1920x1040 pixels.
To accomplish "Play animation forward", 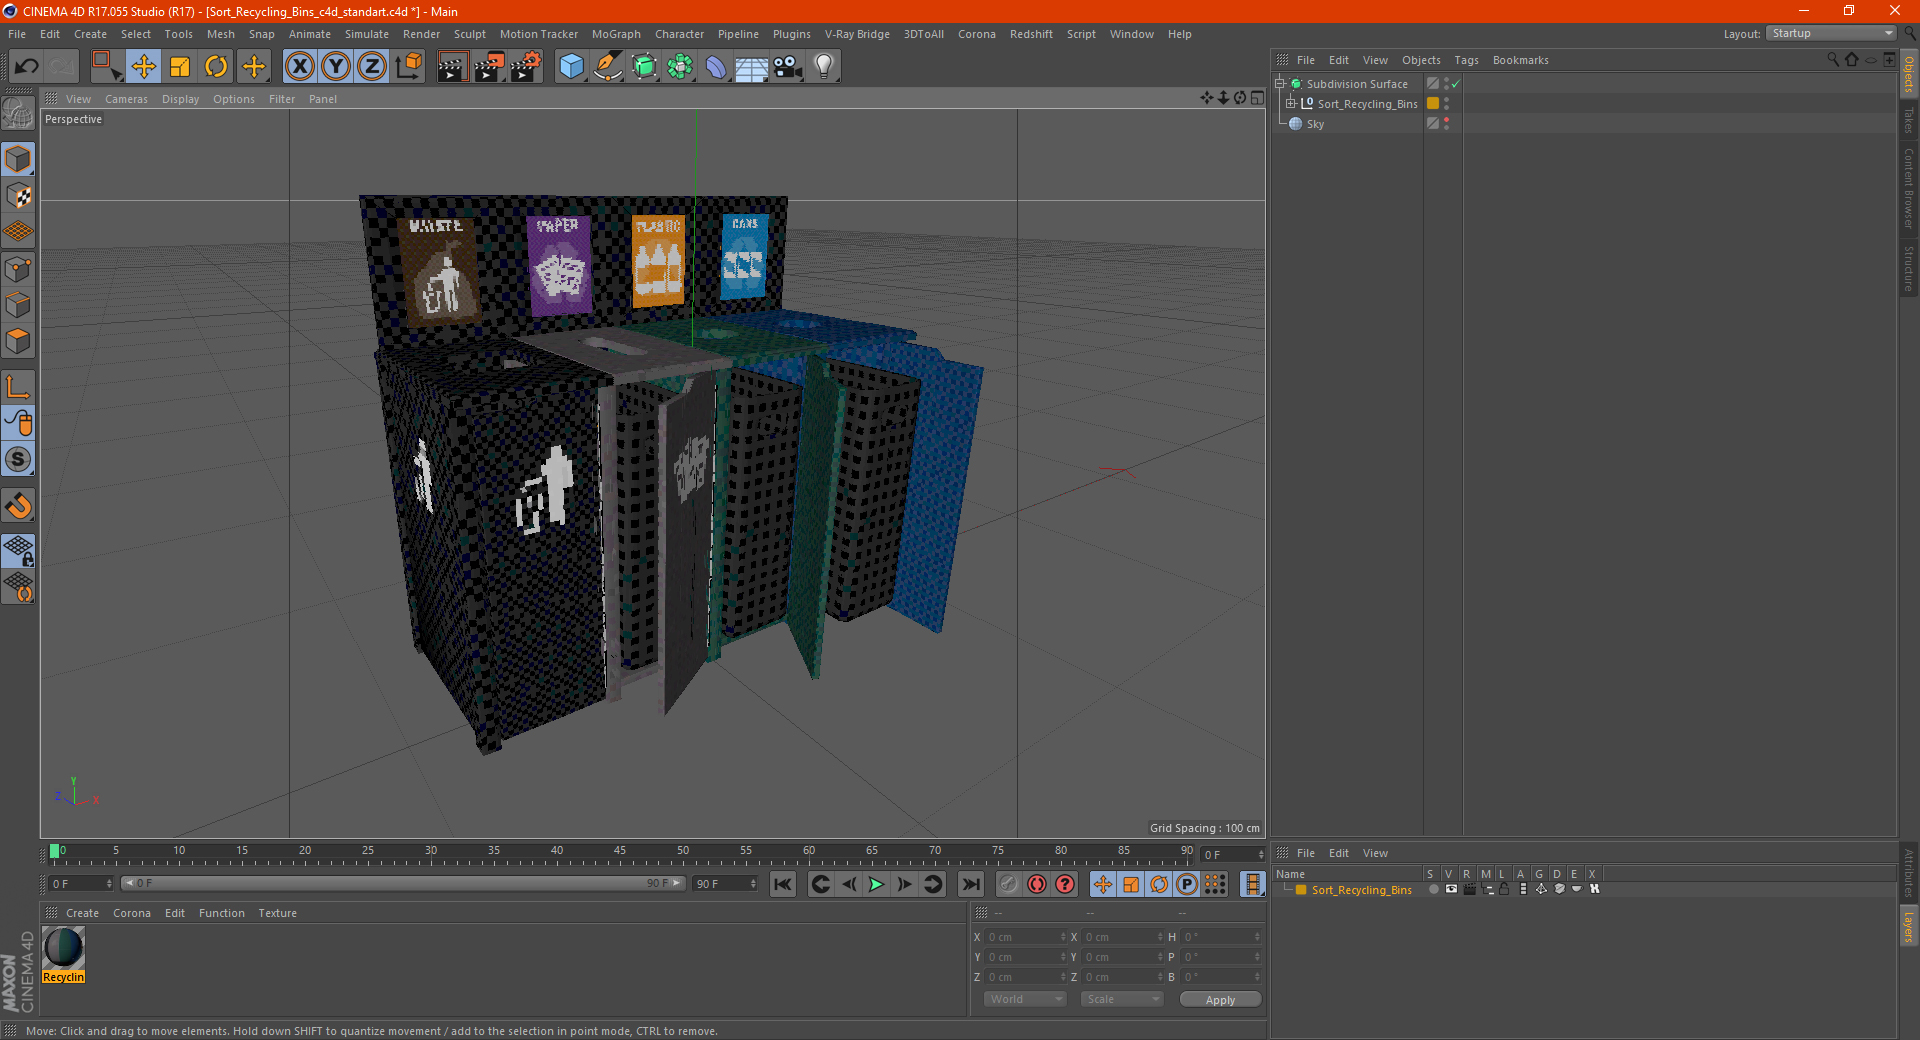I will pos(876,884).
